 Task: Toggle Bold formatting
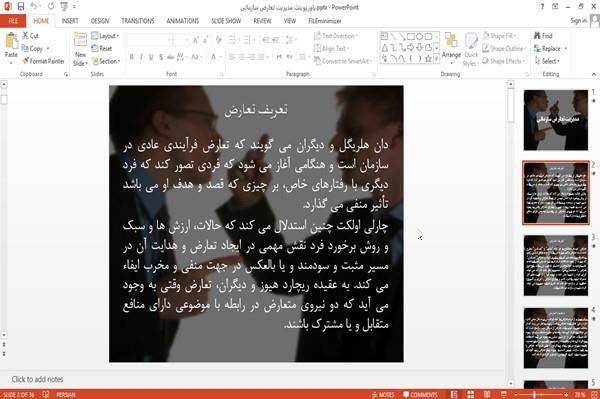pyautogui.click(x=132, y=57)
